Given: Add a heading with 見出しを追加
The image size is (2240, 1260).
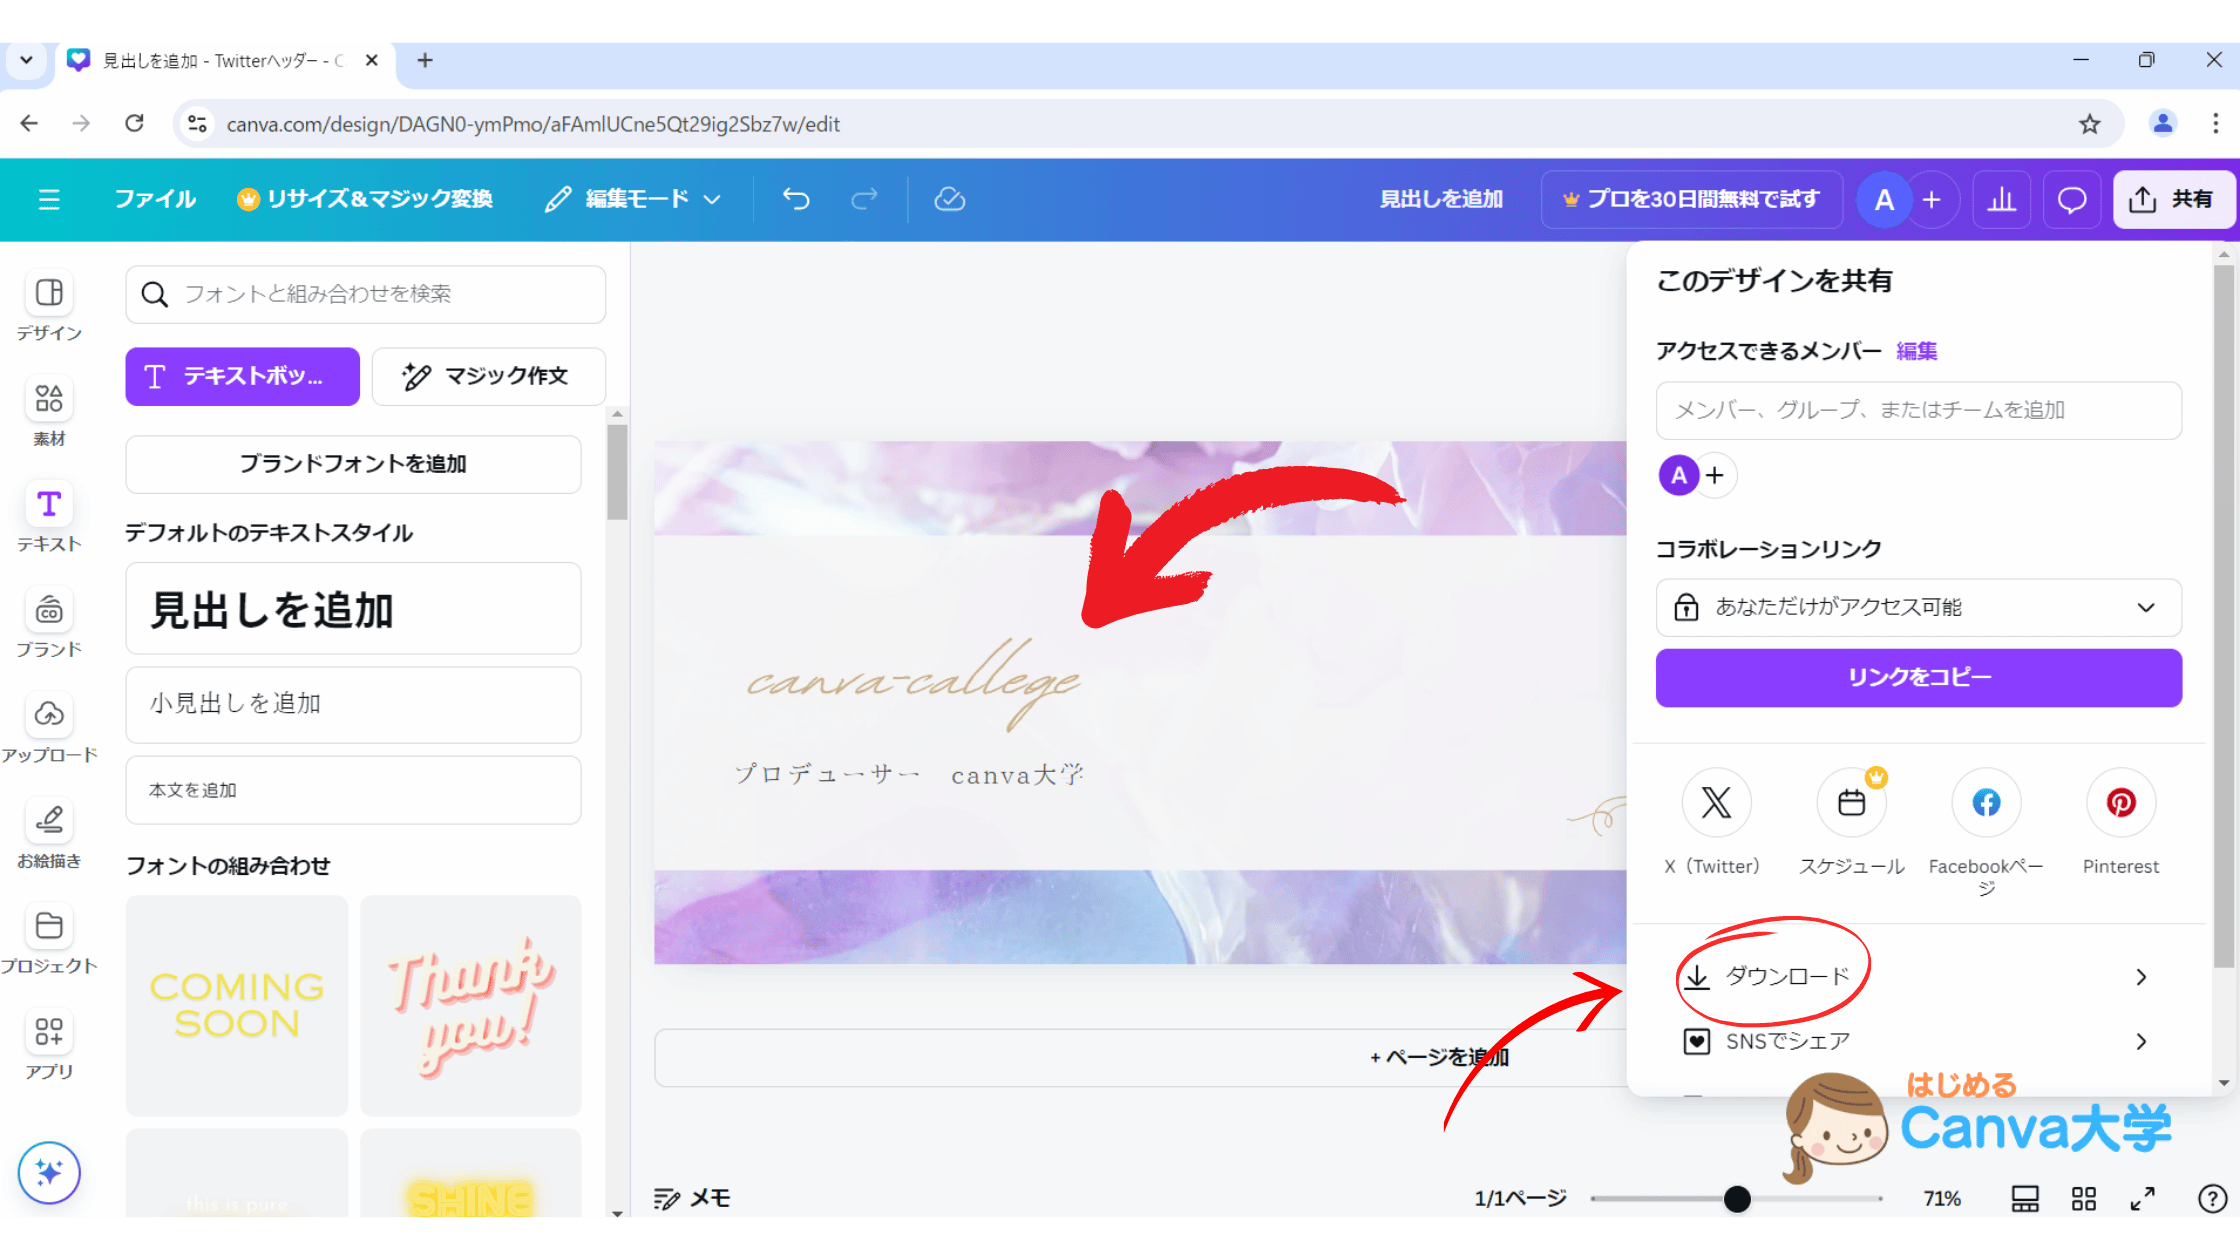Looking at the screenshot, I should coord(353,609).
